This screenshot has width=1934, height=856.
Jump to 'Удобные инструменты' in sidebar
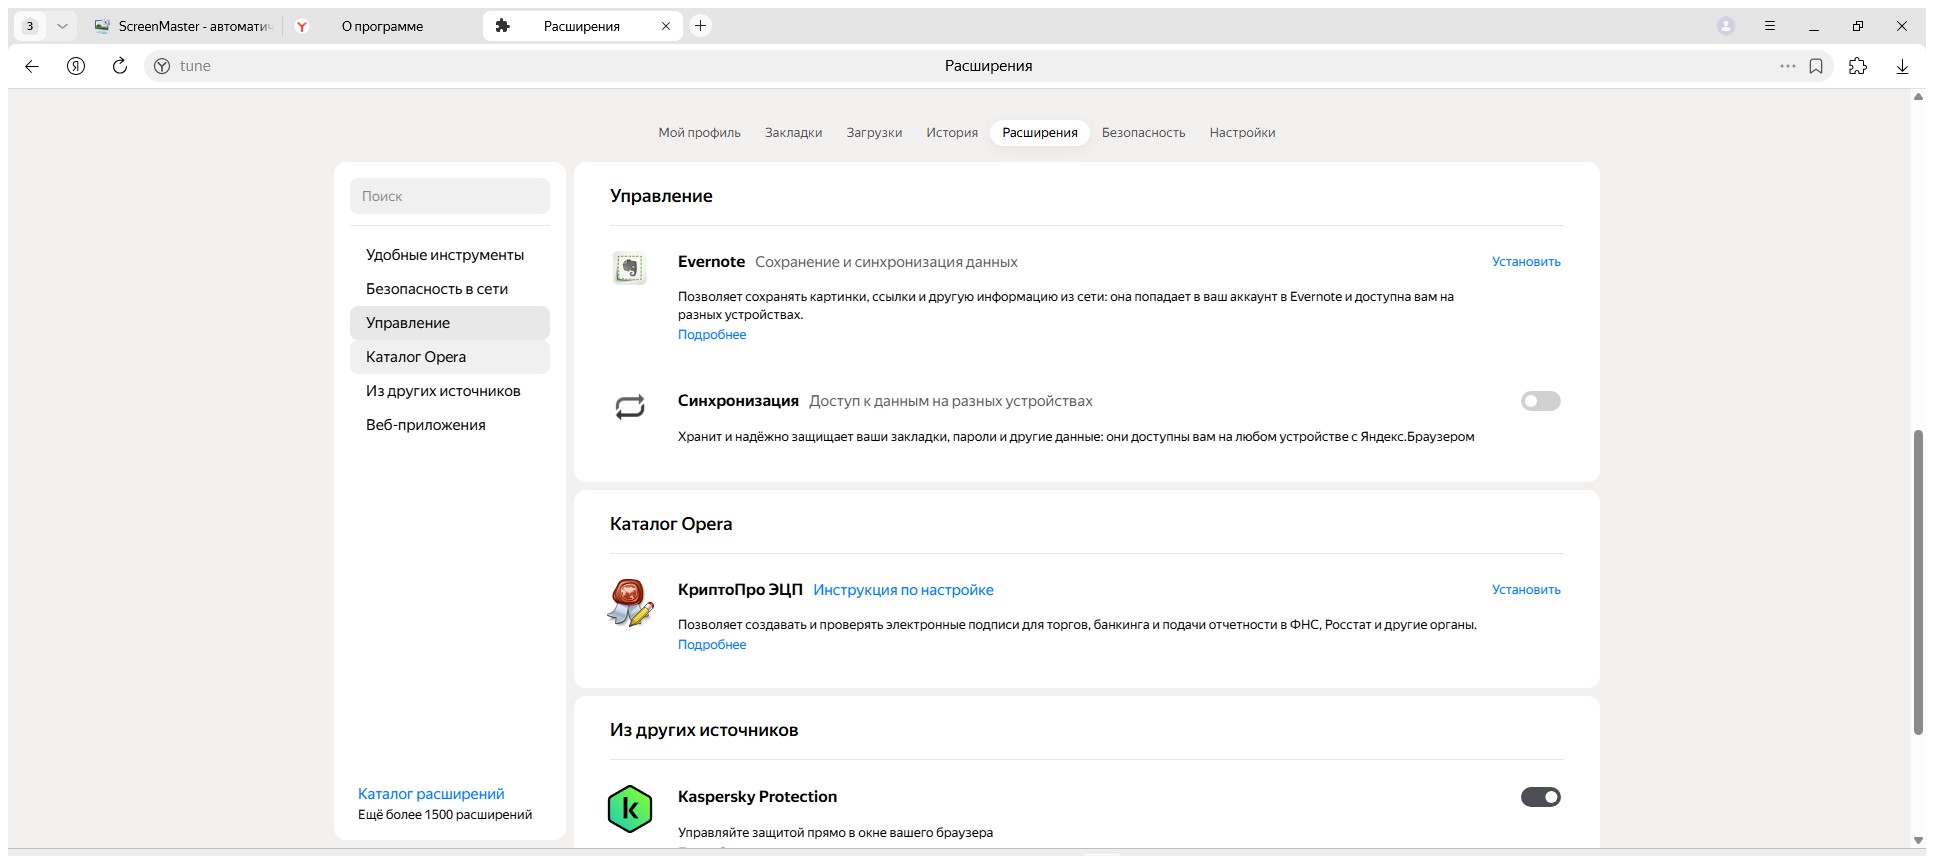(x=450, y=255)
